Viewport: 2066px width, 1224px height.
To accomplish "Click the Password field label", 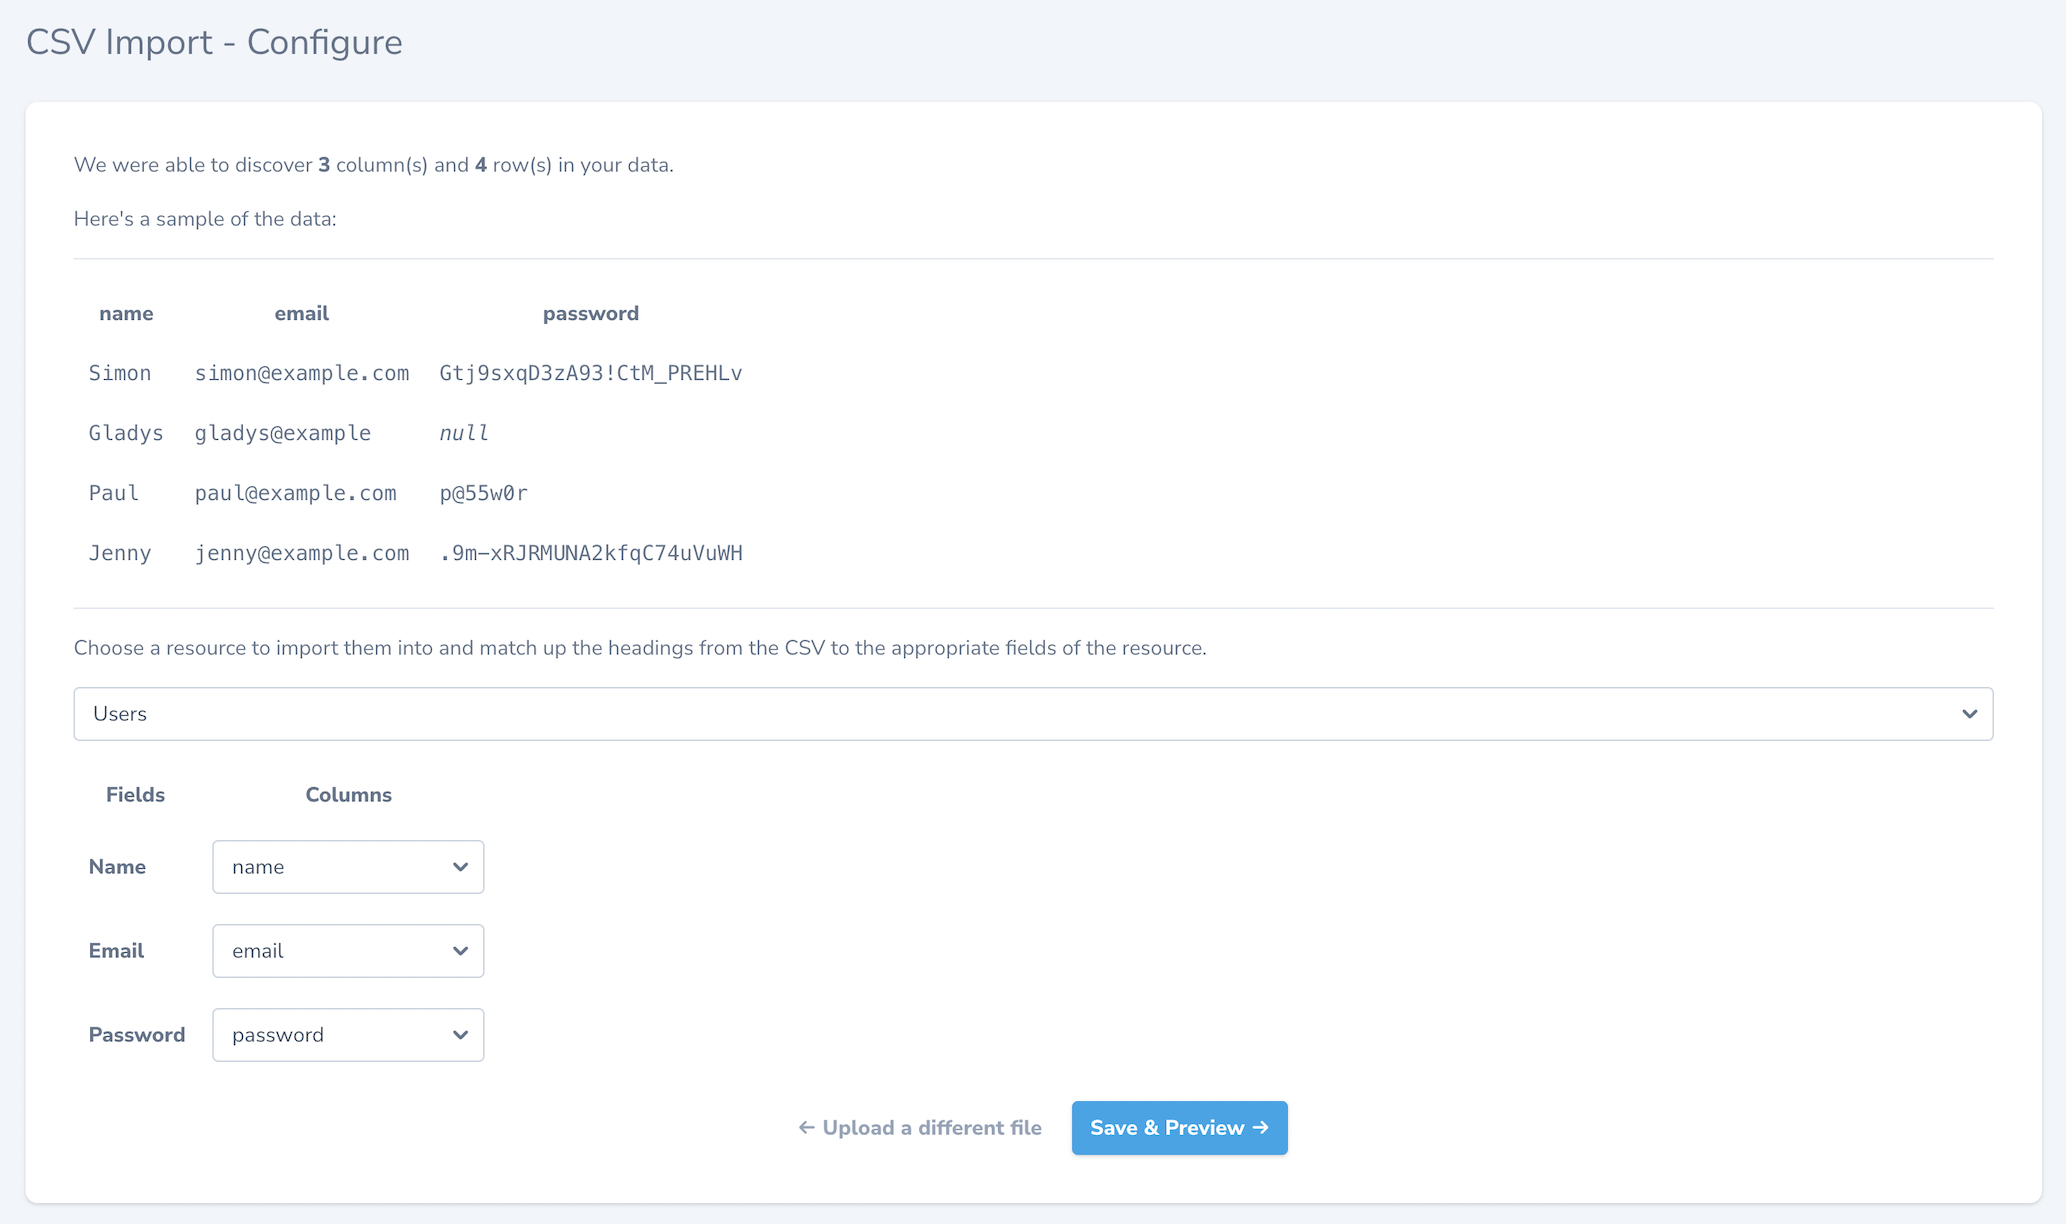I will point(137,1035).
